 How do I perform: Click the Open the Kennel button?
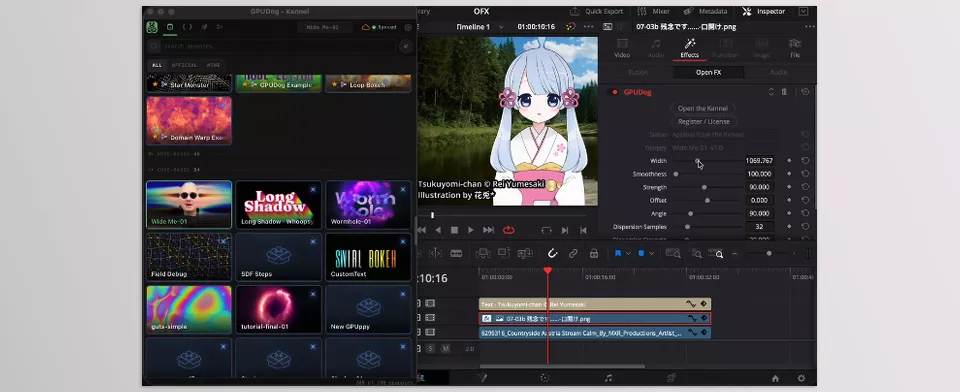[702, 108]
